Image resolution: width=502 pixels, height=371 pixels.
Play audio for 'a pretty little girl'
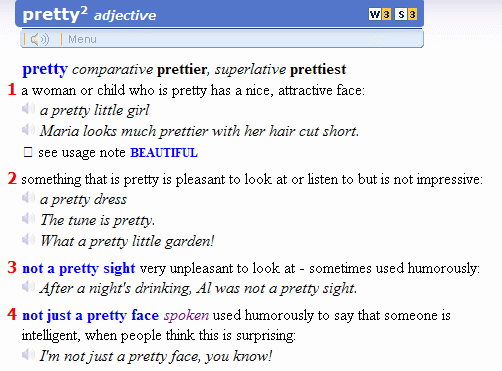(28, 109)
